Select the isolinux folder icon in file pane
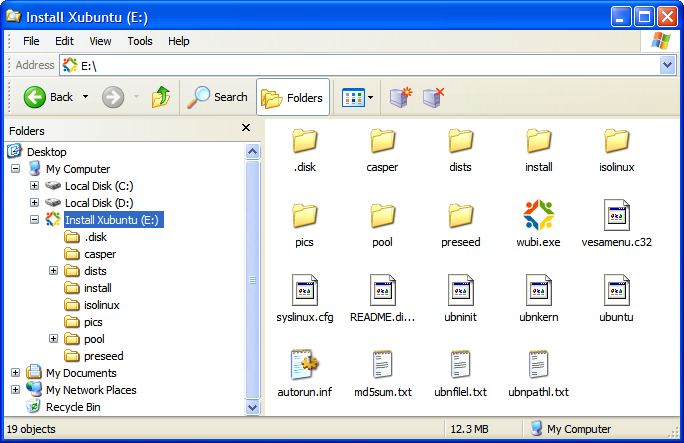Image resolution: width=684 pixels, height=443 pixels. [617, 141]
